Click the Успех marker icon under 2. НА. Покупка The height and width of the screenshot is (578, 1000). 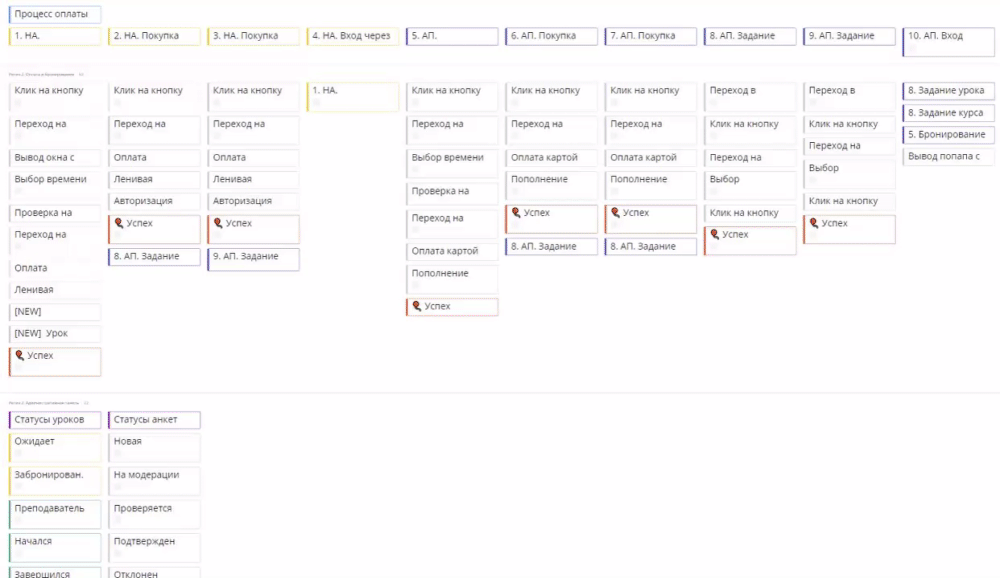pyautogui.click(x=119, y=224)
